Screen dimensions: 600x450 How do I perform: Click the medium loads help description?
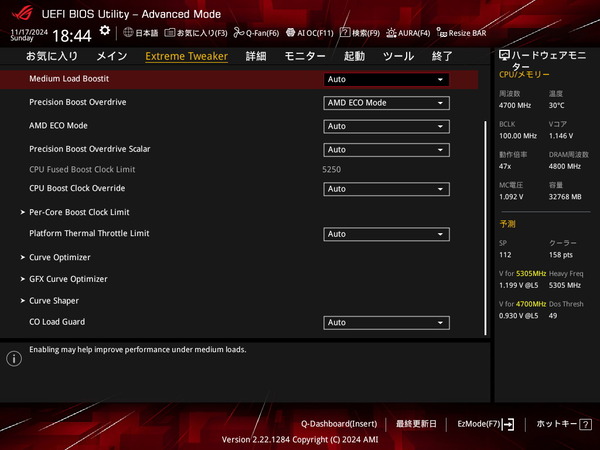pos(138,349)
